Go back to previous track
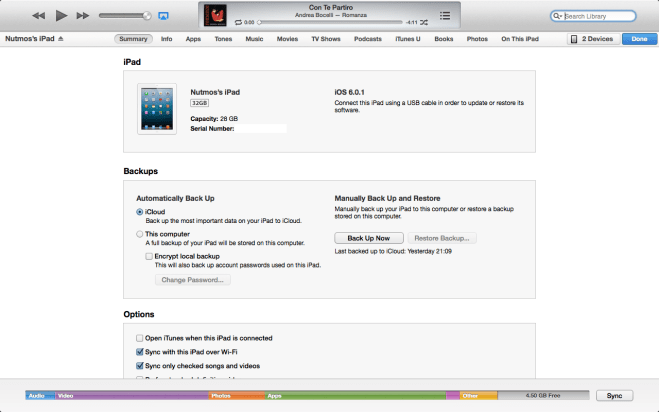The height and width of the screenshot is (412, 659). tap(38, 16)
